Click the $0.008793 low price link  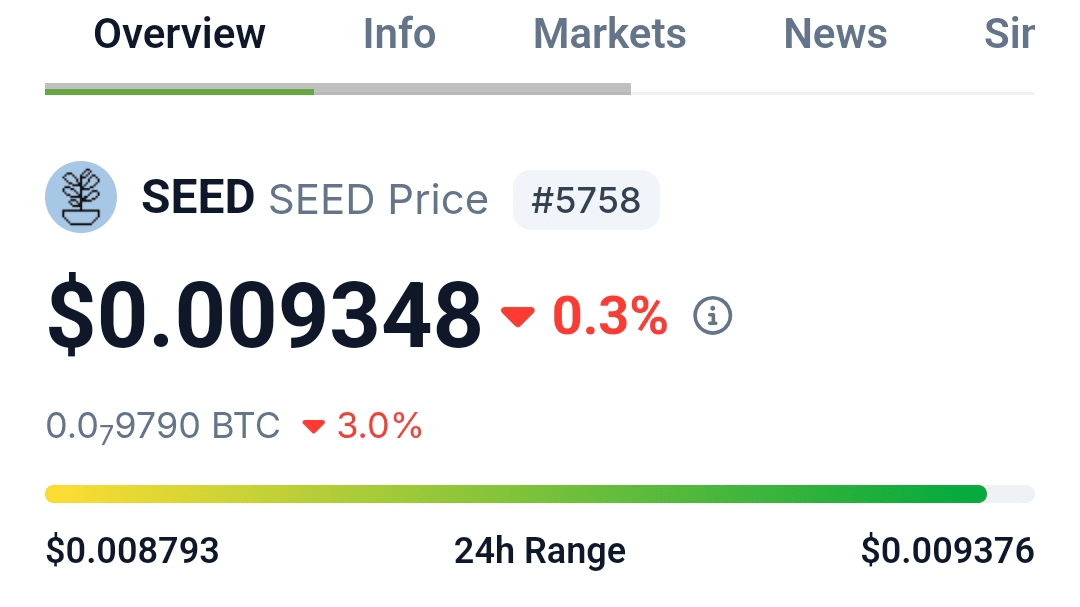coord(133,550)
